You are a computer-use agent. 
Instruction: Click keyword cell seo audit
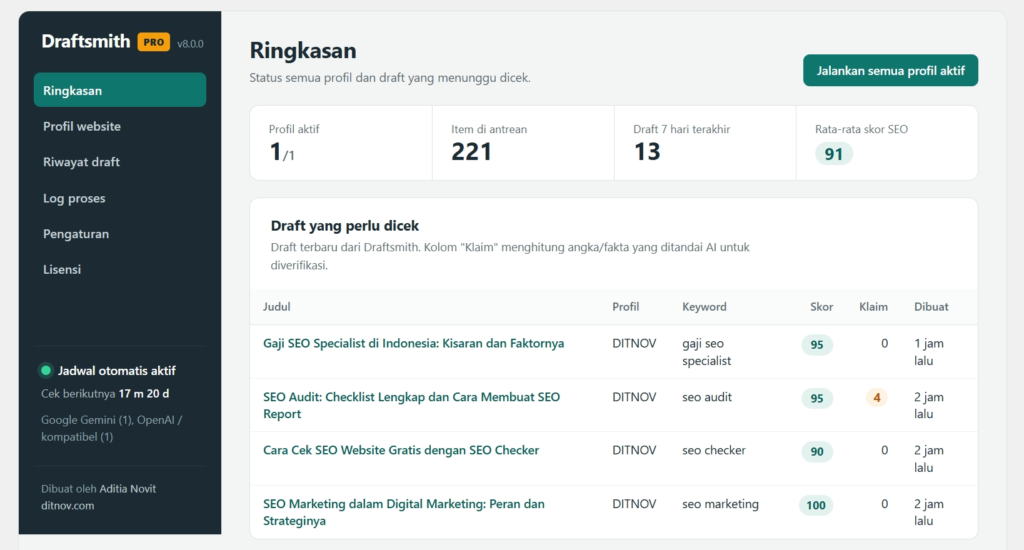tap(707, 397)
